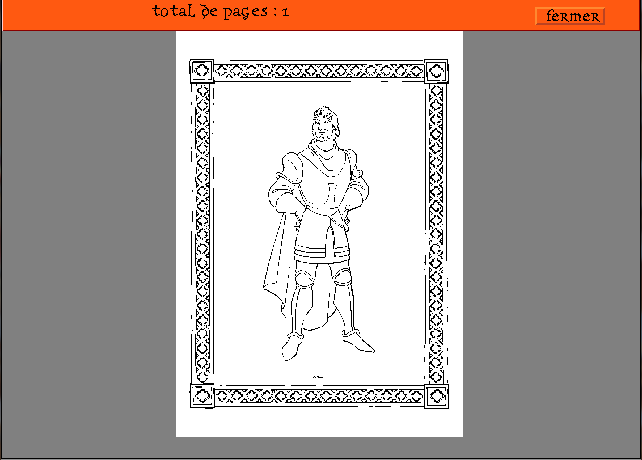Click the top-right corner ornament of the frame

(437, 71)
